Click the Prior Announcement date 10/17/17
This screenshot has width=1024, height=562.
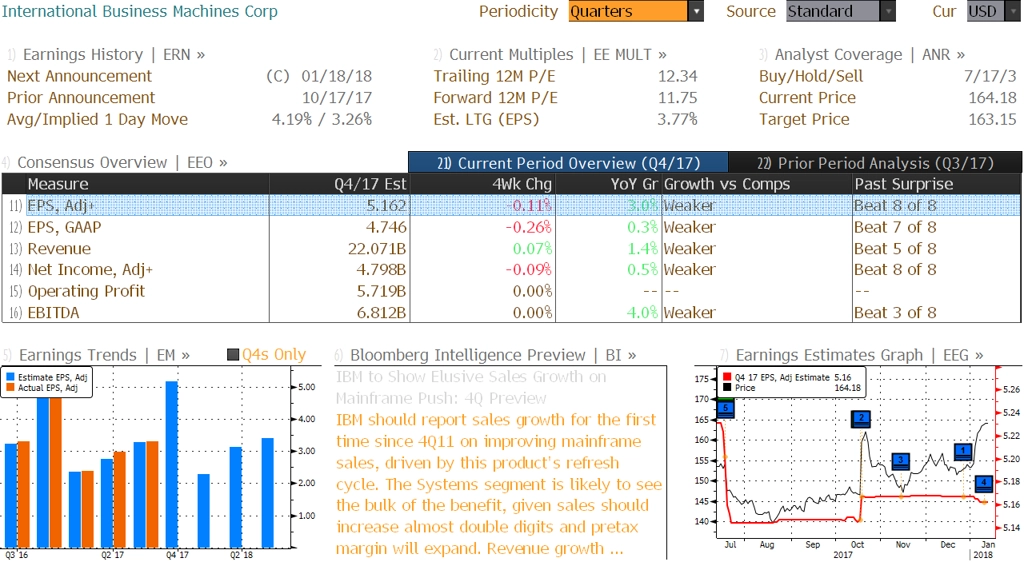(336, 98)
